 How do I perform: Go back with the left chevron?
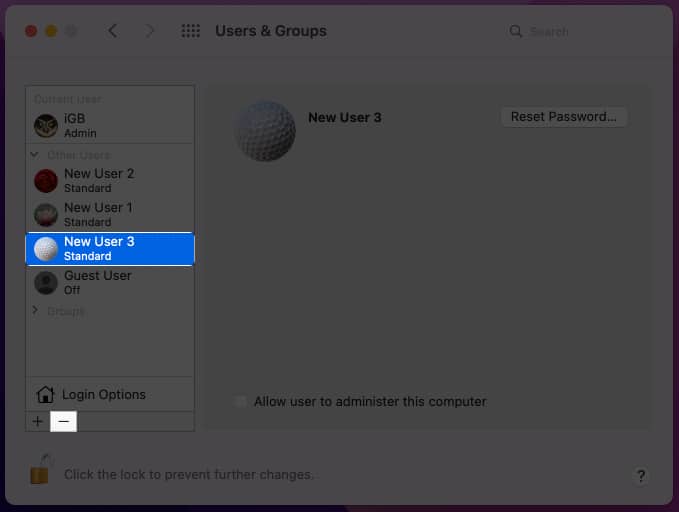[113, 31]
